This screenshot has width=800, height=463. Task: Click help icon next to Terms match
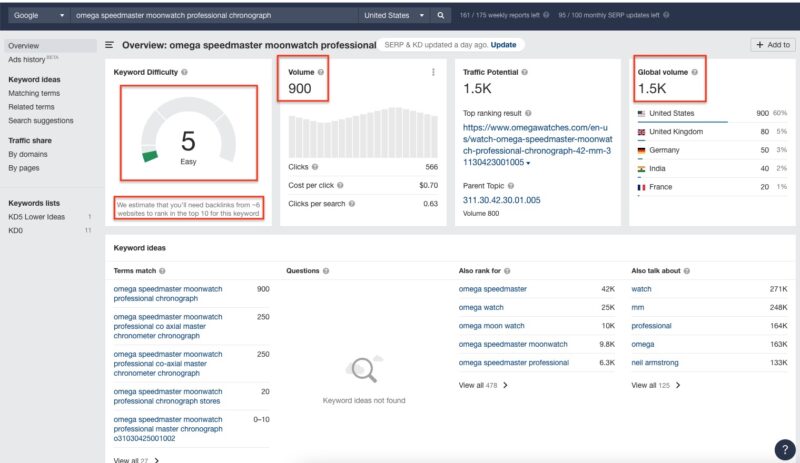[x=162, y=271]
